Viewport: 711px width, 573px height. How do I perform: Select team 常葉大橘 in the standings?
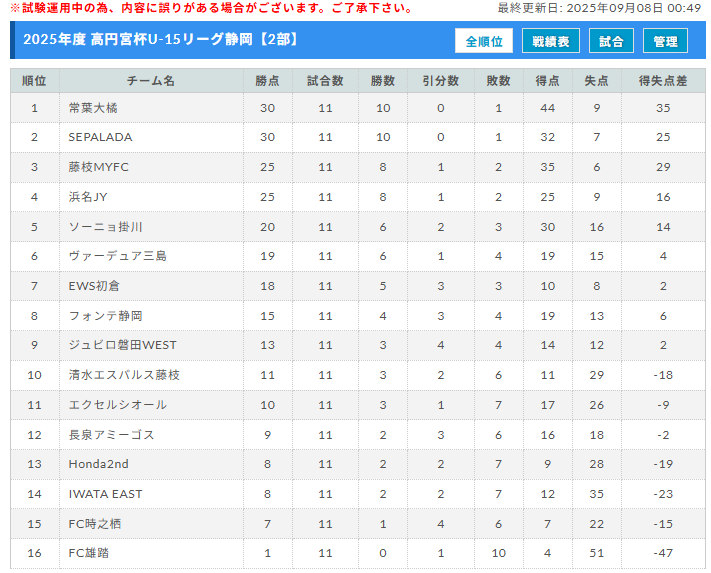pyautogui.click(x=93, y=108)
